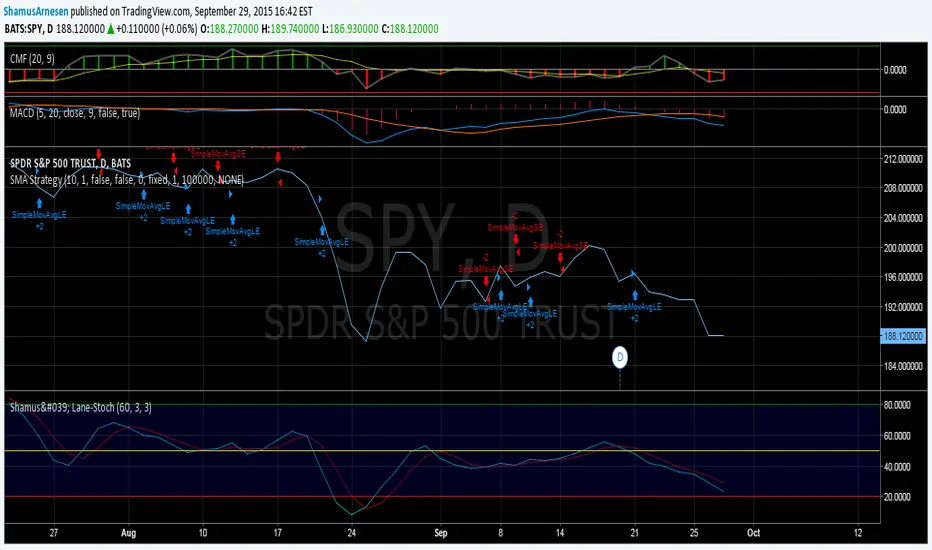
Task: Click the 25 date on time axis
Action: coord(694,533)
